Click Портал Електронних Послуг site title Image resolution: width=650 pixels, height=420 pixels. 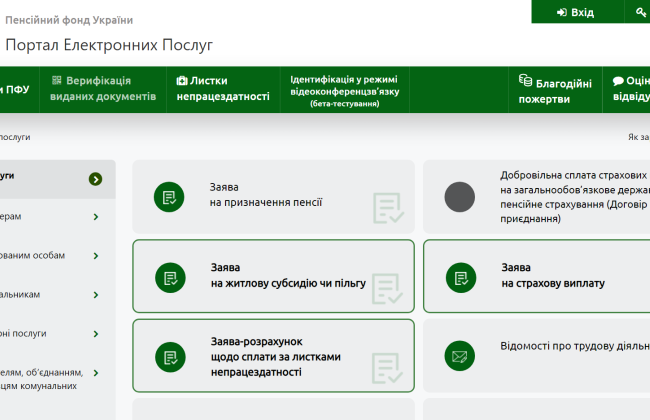tap(109, 45)
